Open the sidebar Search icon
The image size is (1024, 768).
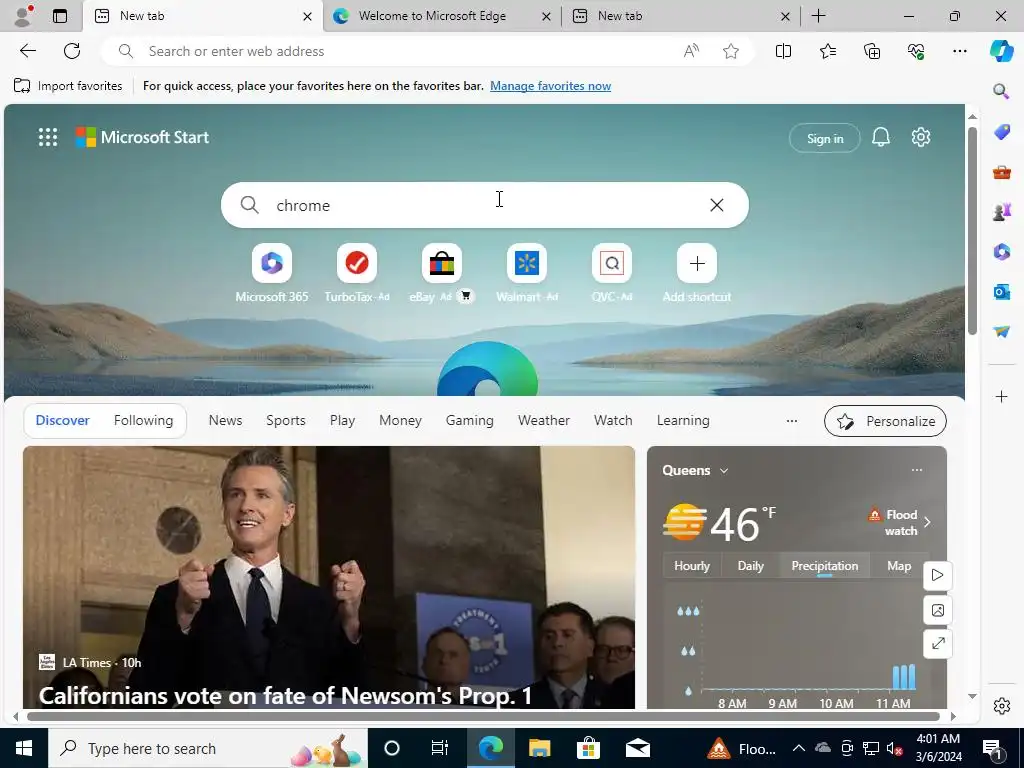(x=1001, y=91)
